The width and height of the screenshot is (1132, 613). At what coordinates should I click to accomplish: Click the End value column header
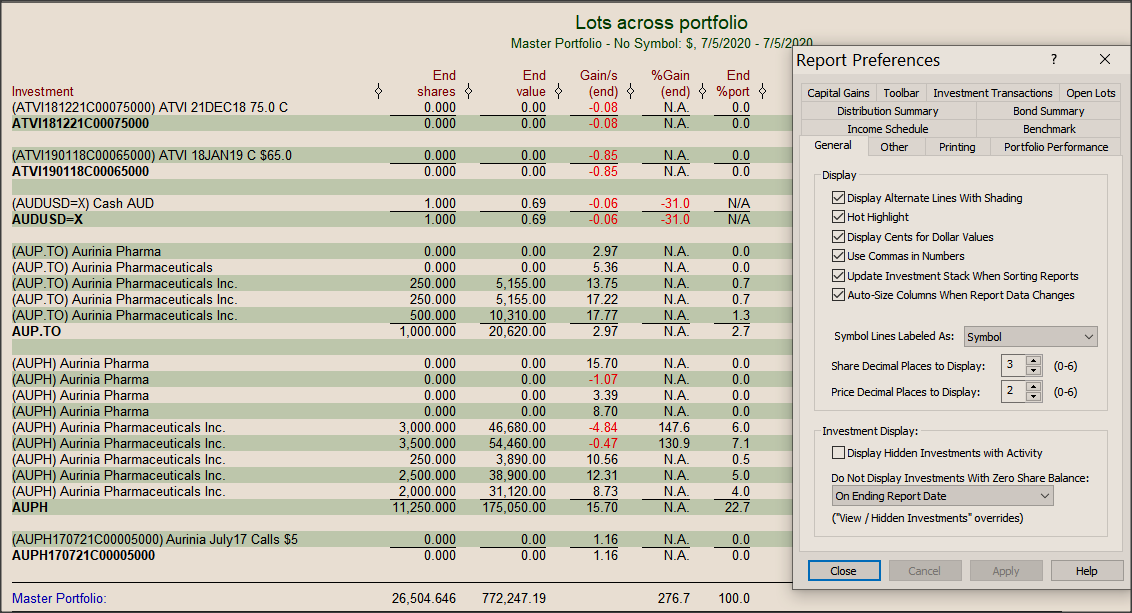pos(531,83)
